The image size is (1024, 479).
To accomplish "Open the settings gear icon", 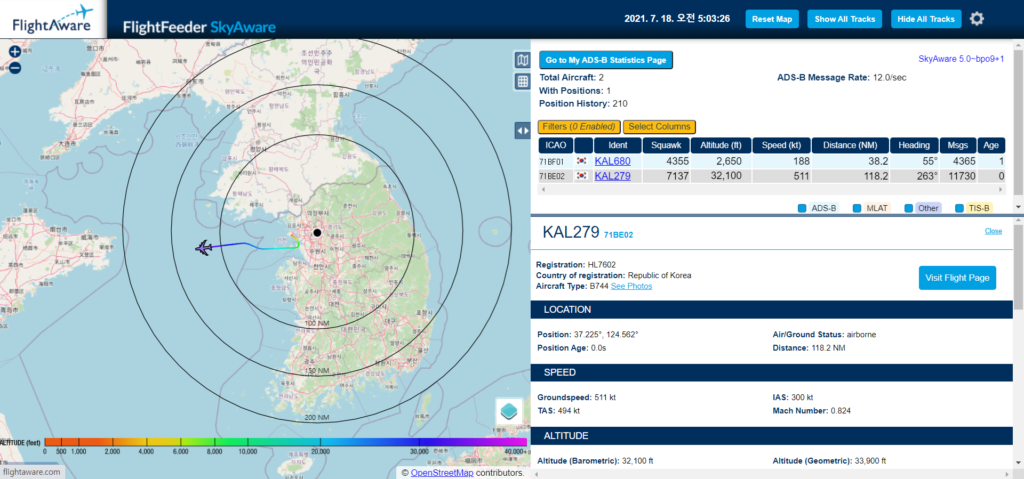I will point(976,19).
